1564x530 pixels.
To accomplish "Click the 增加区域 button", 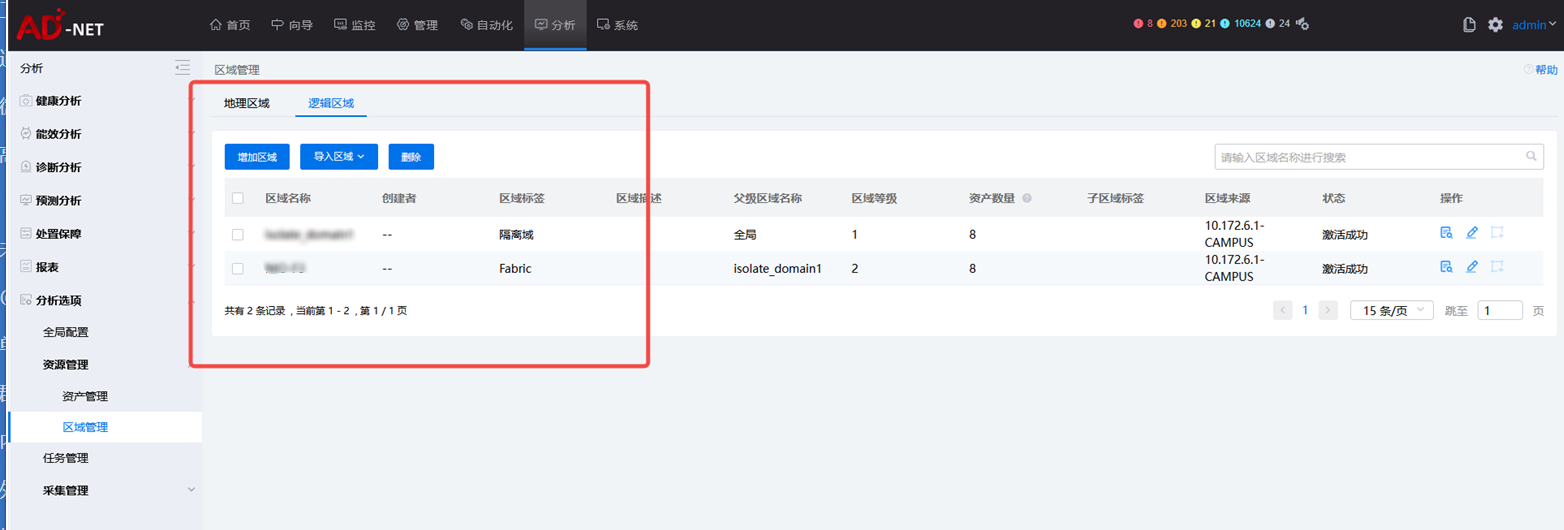I will (257, 157).
